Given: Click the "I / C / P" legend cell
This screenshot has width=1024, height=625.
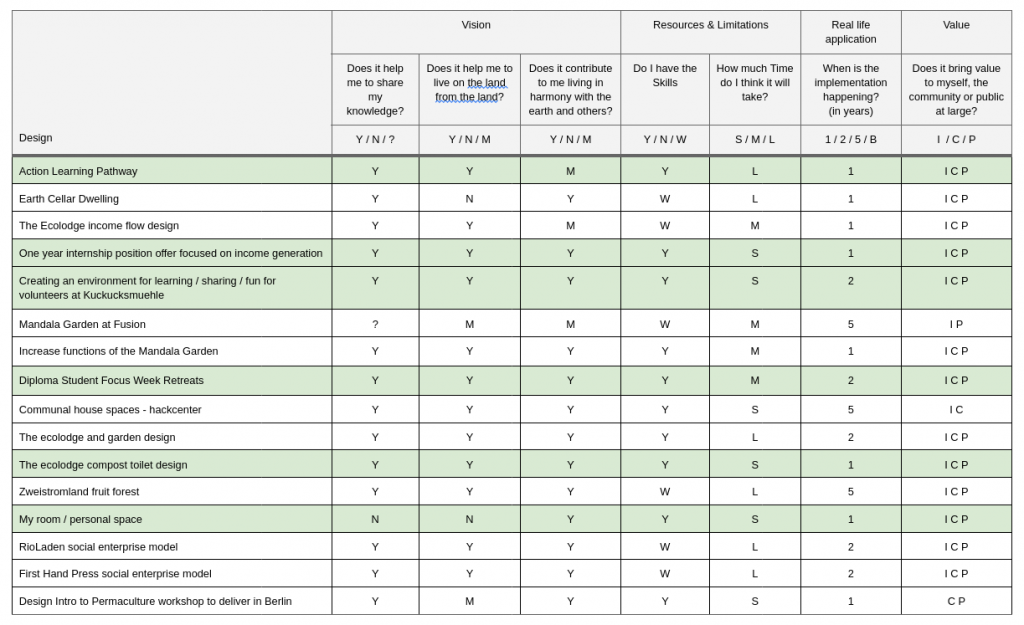Looking at the screenshot, I should point(956,140).
